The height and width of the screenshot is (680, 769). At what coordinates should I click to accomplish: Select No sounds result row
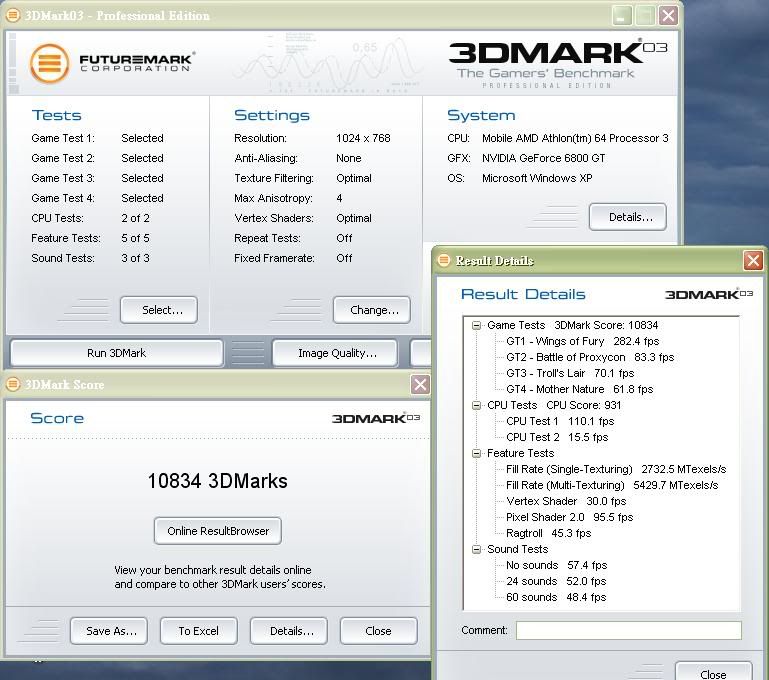[x=557, y=565]
